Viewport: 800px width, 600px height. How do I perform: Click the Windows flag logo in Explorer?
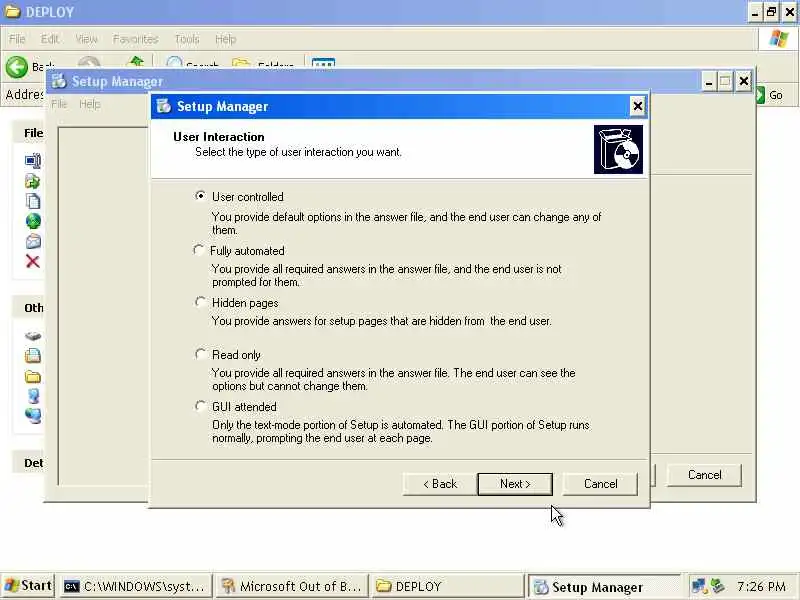pos(779,38)
